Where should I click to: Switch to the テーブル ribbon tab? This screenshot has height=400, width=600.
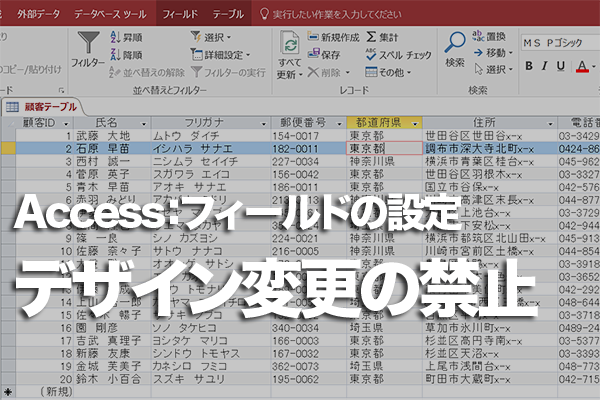228,14
